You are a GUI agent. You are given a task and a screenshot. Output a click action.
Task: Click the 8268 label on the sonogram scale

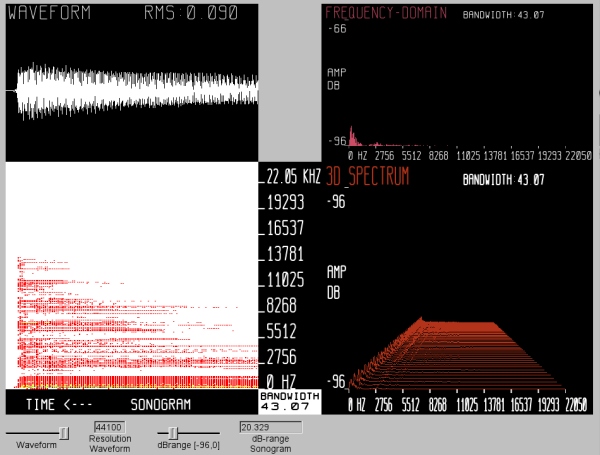282,305
